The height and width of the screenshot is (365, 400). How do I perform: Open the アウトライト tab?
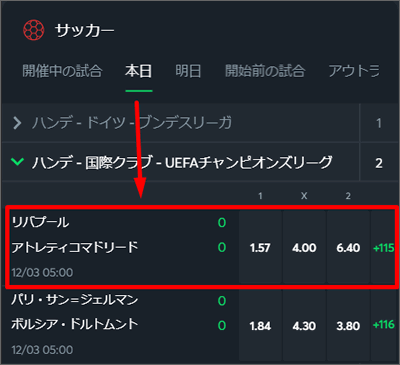pos(354,71)
